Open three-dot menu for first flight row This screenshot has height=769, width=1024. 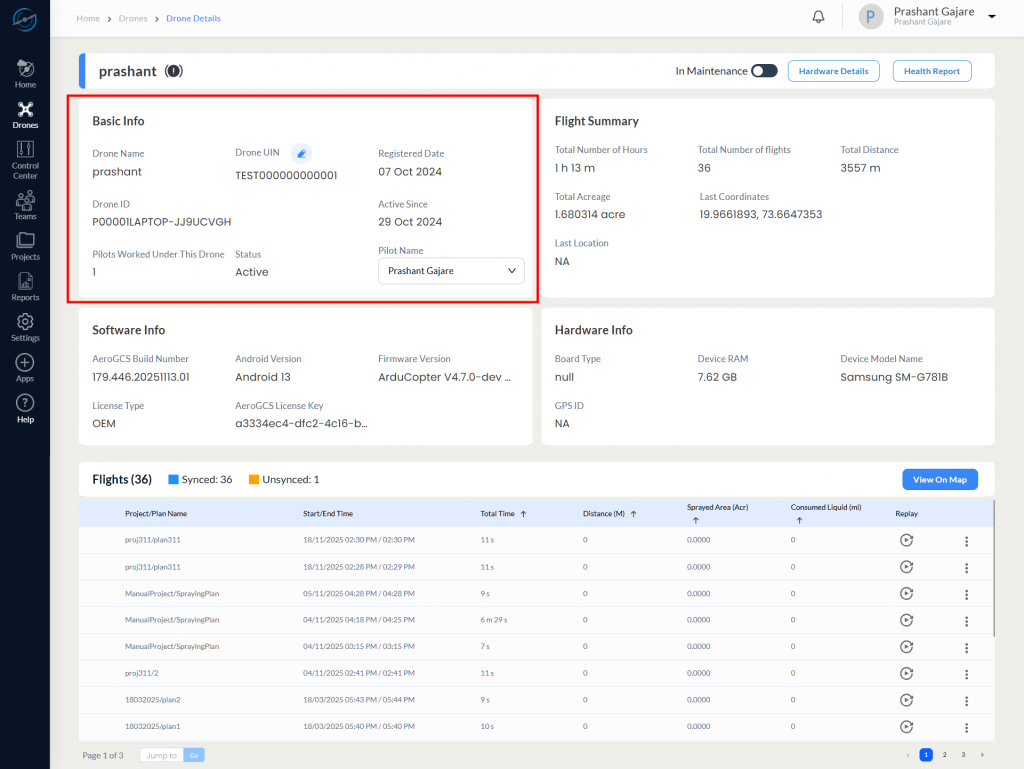(x=966, y=540)
